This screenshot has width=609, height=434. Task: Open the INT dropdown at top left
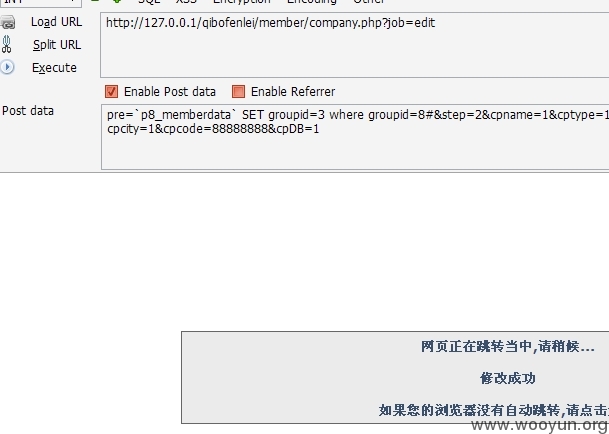pos(41,2)
